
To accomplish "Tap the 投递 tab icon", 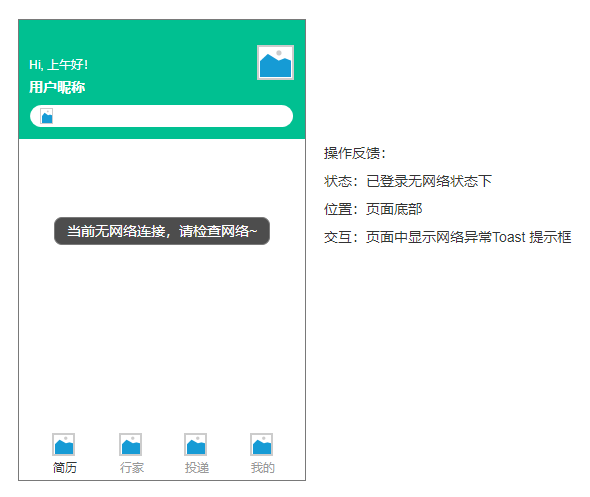I will coord(196,444).
